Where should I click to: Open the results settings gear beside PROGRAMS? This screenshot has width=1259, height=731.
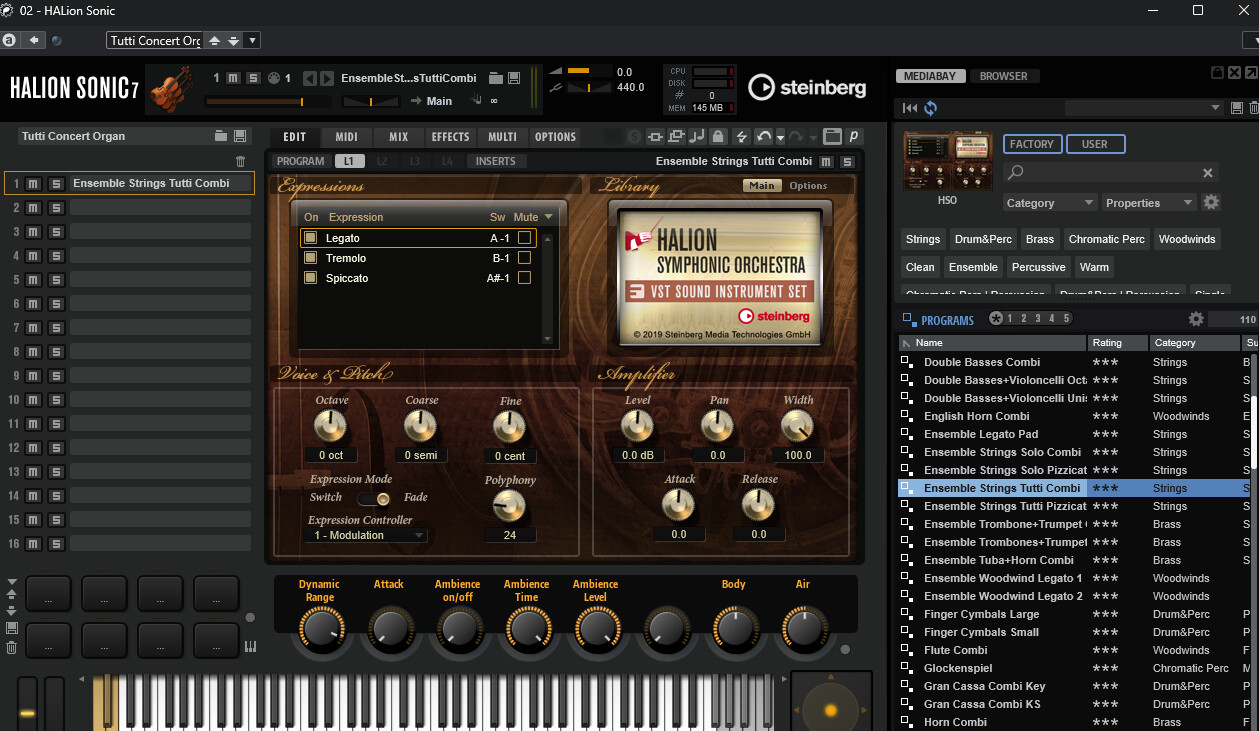[1196, 319]
